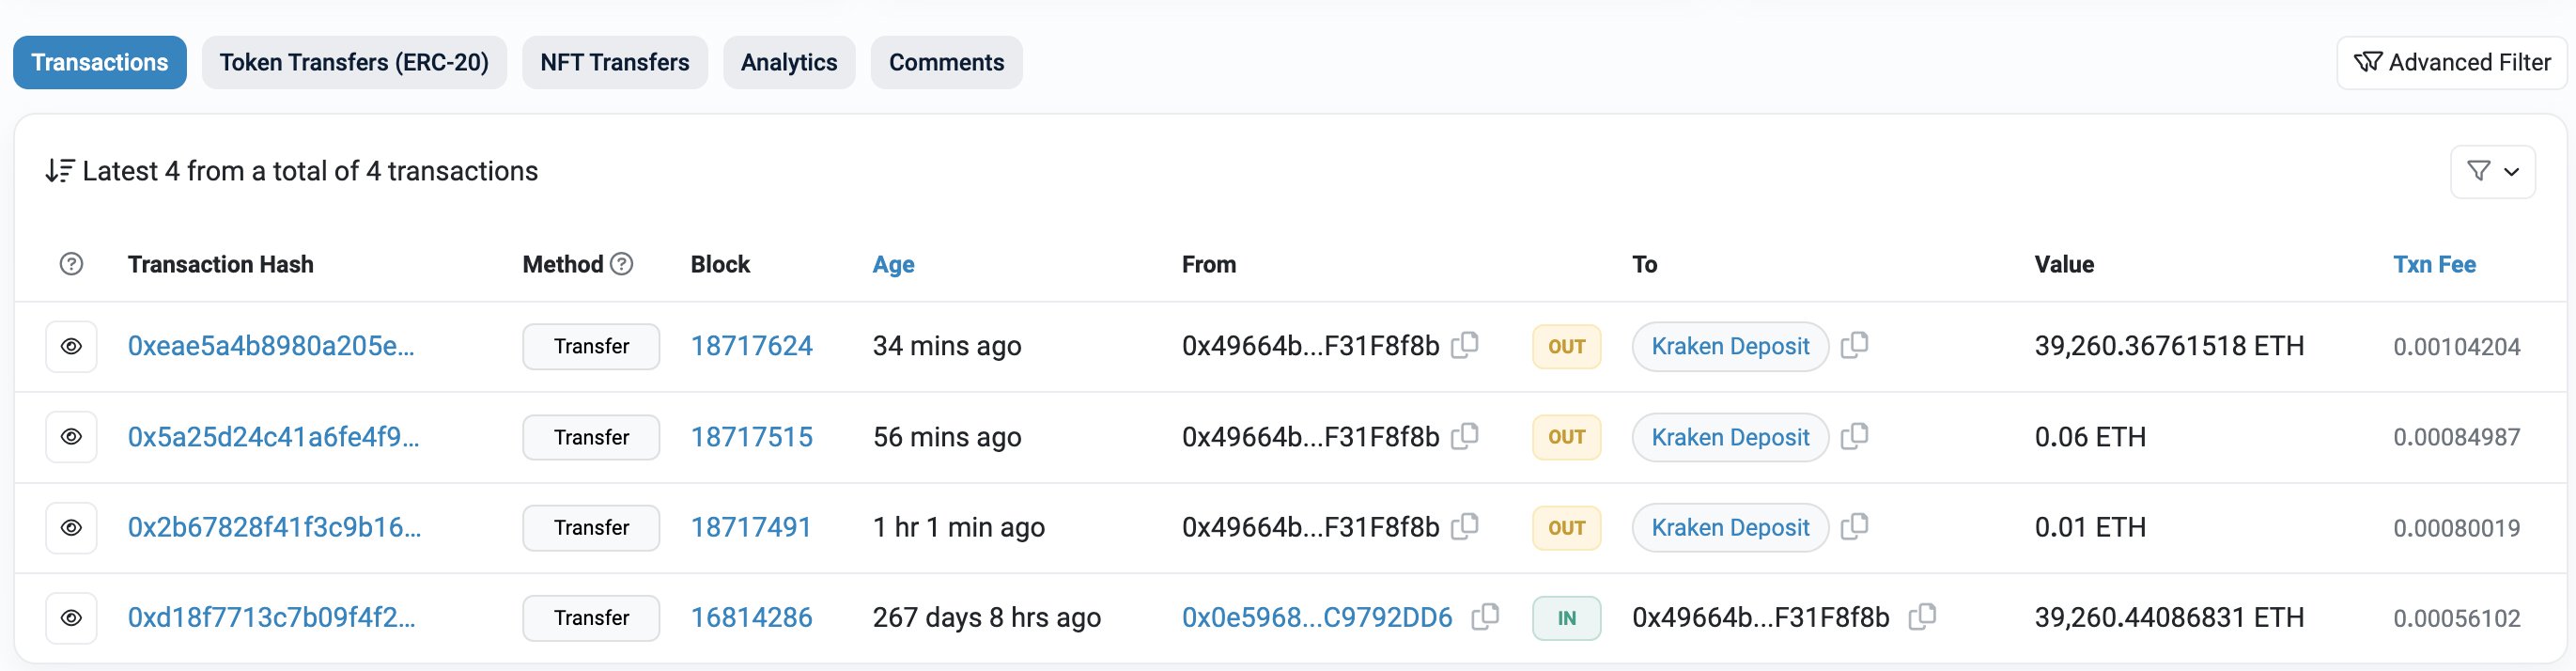
Task: Preview transaction 0x5a25d24c41a6fe4f9 with eye icon
Action: (x=71, y=437)
